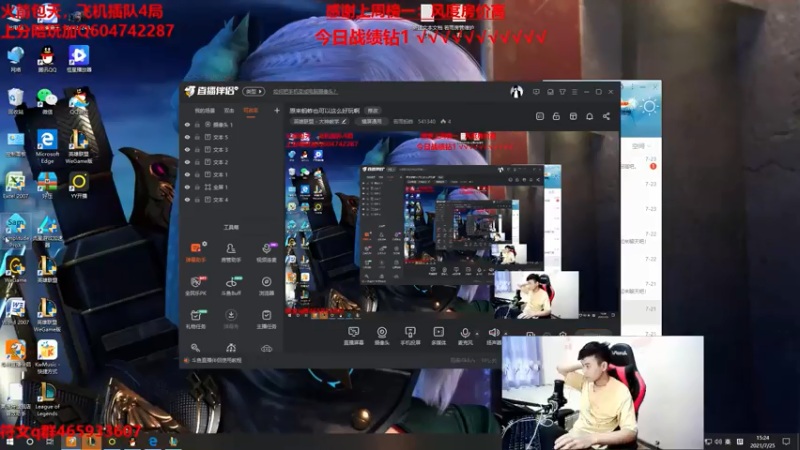
Task: Select the 全屏 1 layer row
Action: click(231, 187)
